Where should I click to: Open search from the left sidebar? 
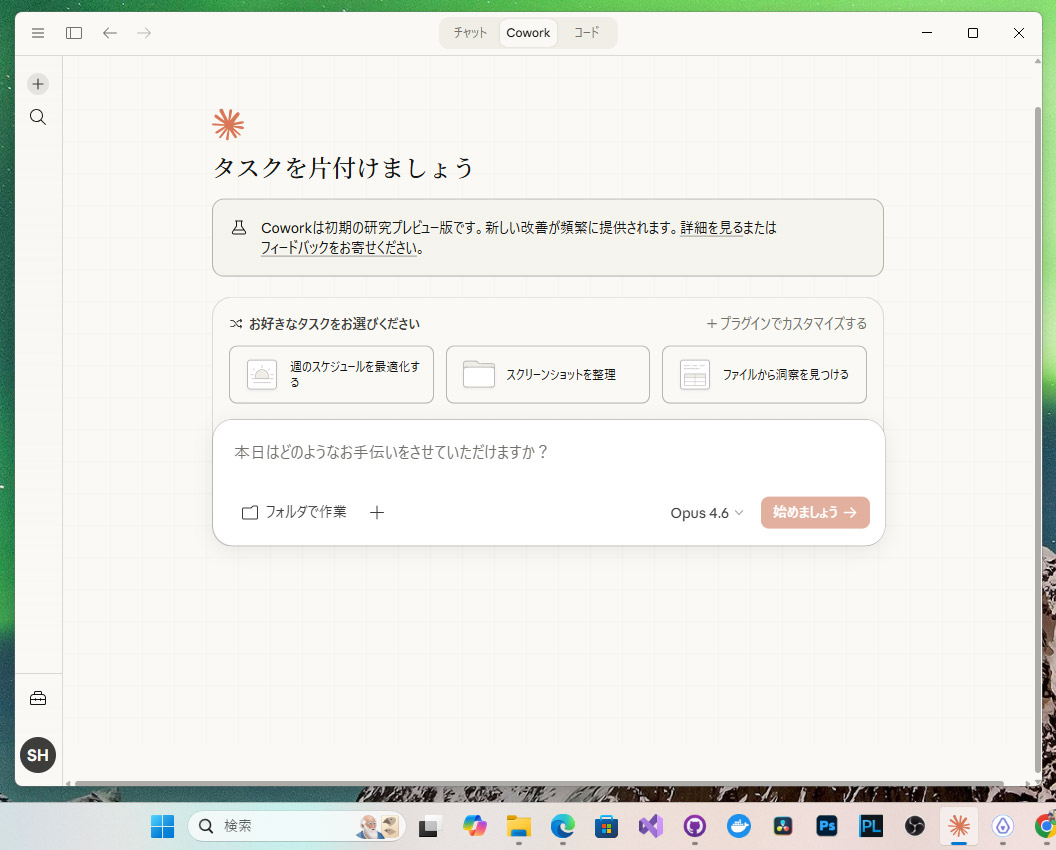38,117
